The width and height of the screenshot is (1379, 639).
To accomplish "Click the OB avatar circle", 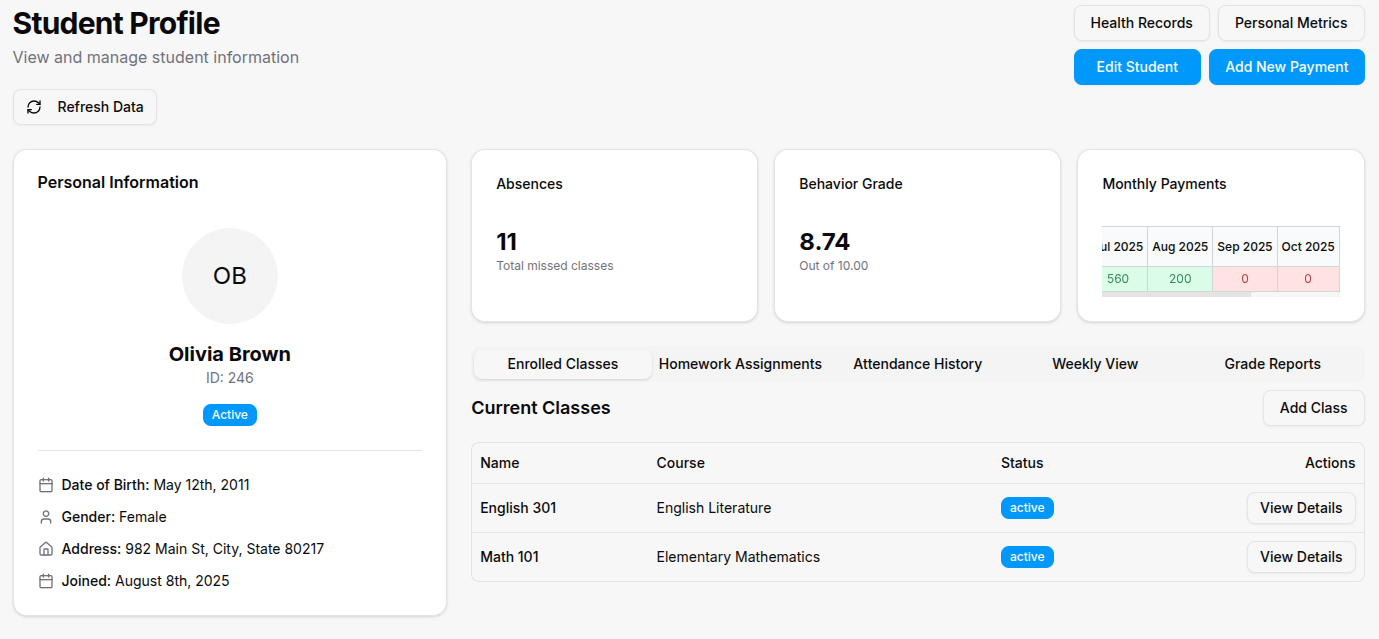I will [x=230, y=276].
